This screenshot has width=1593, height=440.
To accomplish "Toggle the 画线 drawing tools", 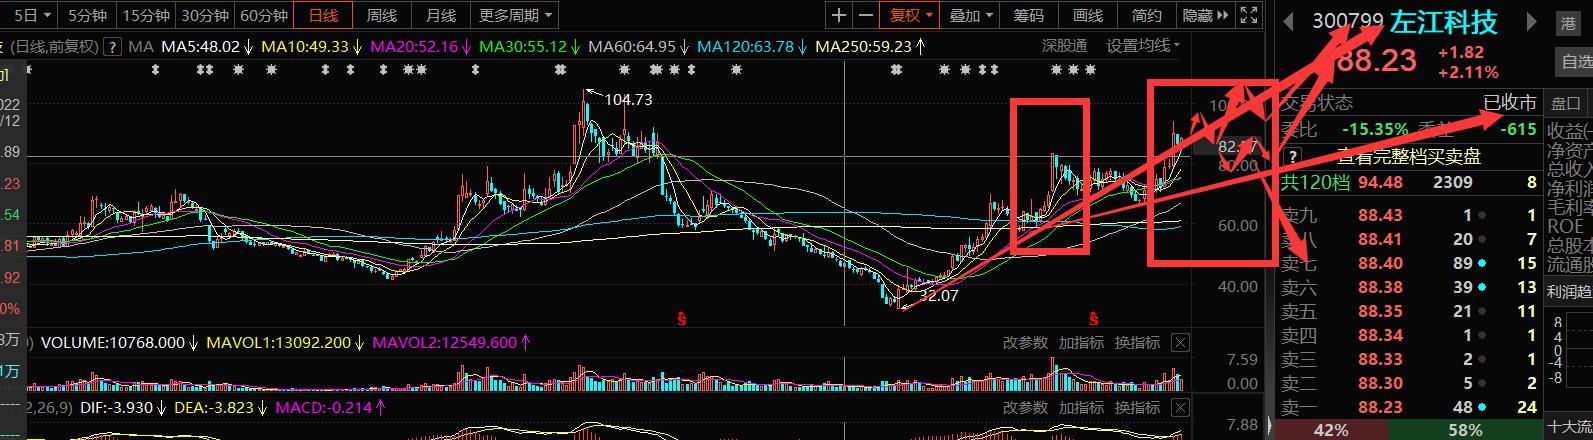I will click(1087, 15).
